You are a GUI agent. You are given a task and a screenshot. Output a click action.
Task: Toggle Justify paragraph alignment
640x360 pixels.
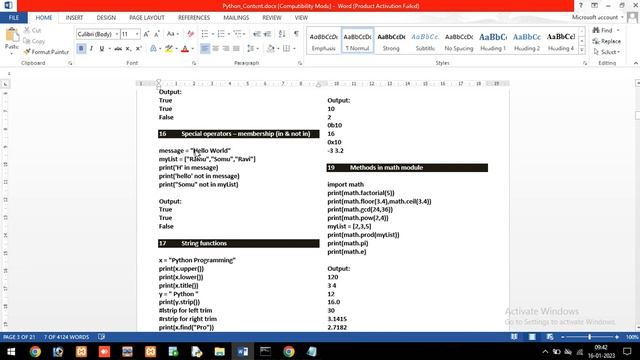pos(236,49)
